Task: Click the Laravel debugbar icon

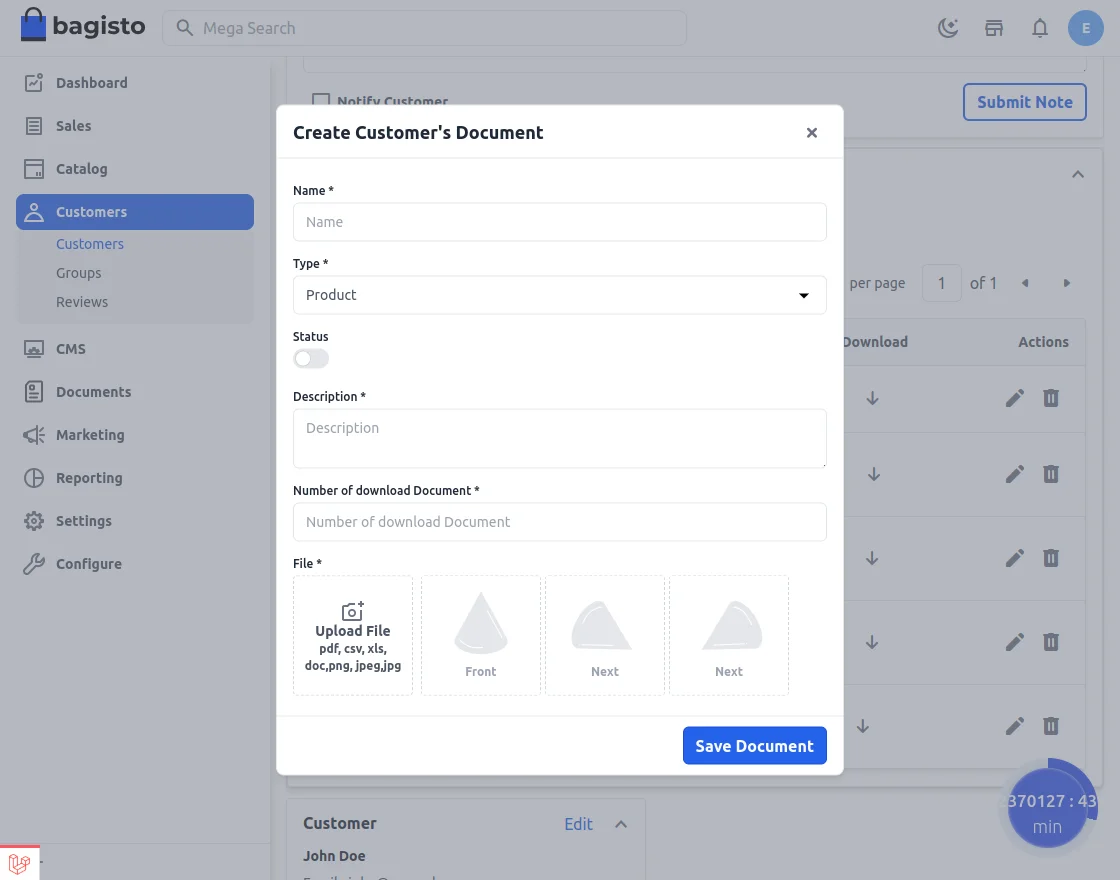Action: pyautogui.click(x=19, y=863)
